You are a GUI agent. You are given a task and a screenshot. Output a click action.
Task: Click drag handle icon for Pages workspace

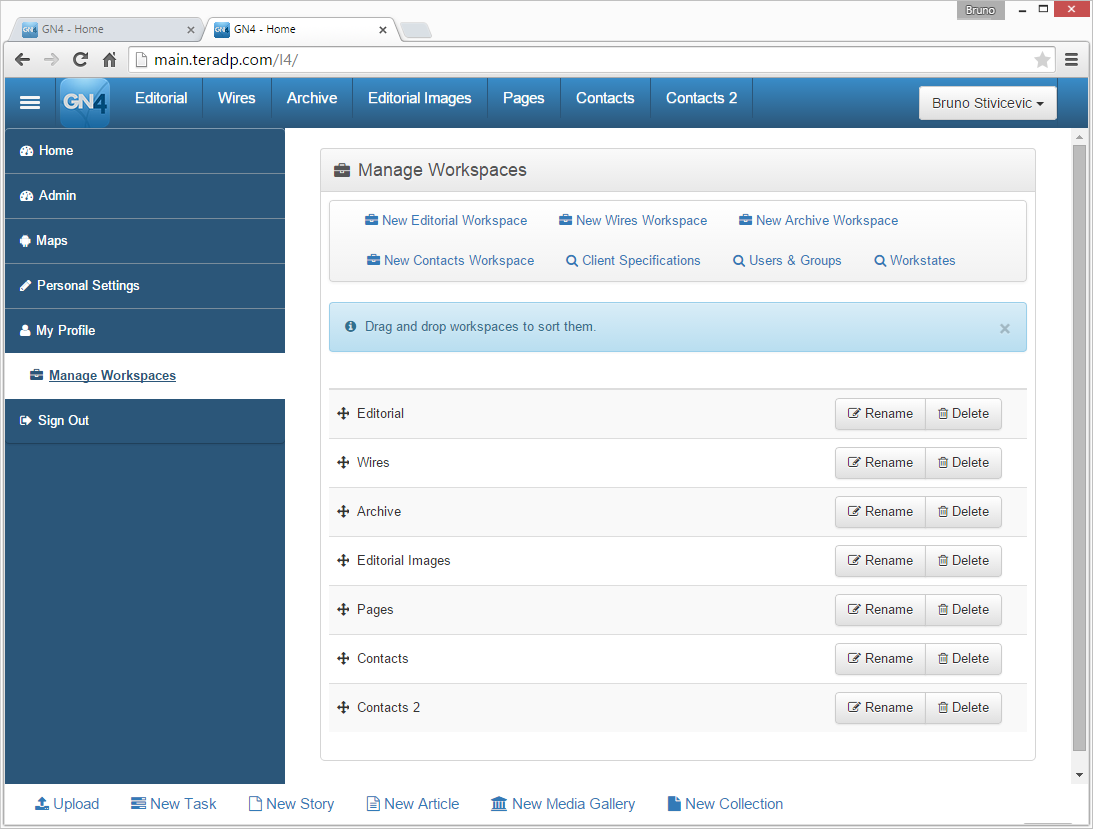click(x=343, y=609)
